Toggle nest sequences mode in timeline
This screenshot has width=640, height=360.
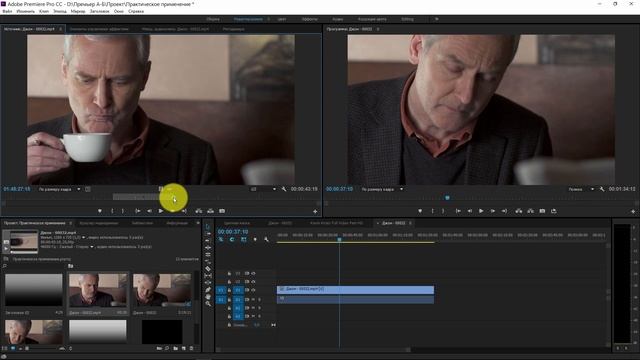[221, 240]
